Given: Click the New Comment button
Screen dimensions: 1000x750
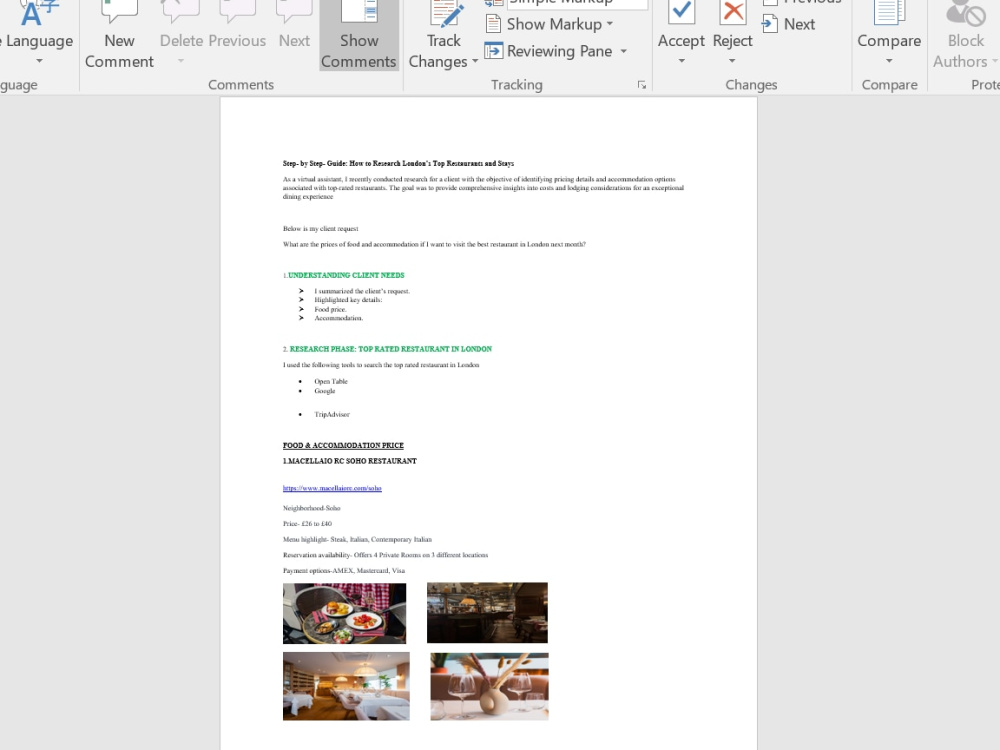Looking at the screenshot, I should [119, 35].
